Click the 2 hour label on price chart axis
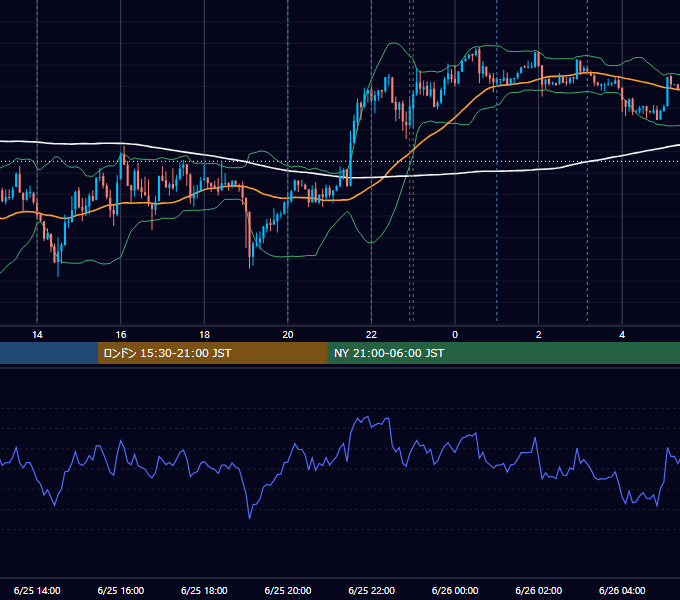Viewport: 680px width, 600px height. 539,335
